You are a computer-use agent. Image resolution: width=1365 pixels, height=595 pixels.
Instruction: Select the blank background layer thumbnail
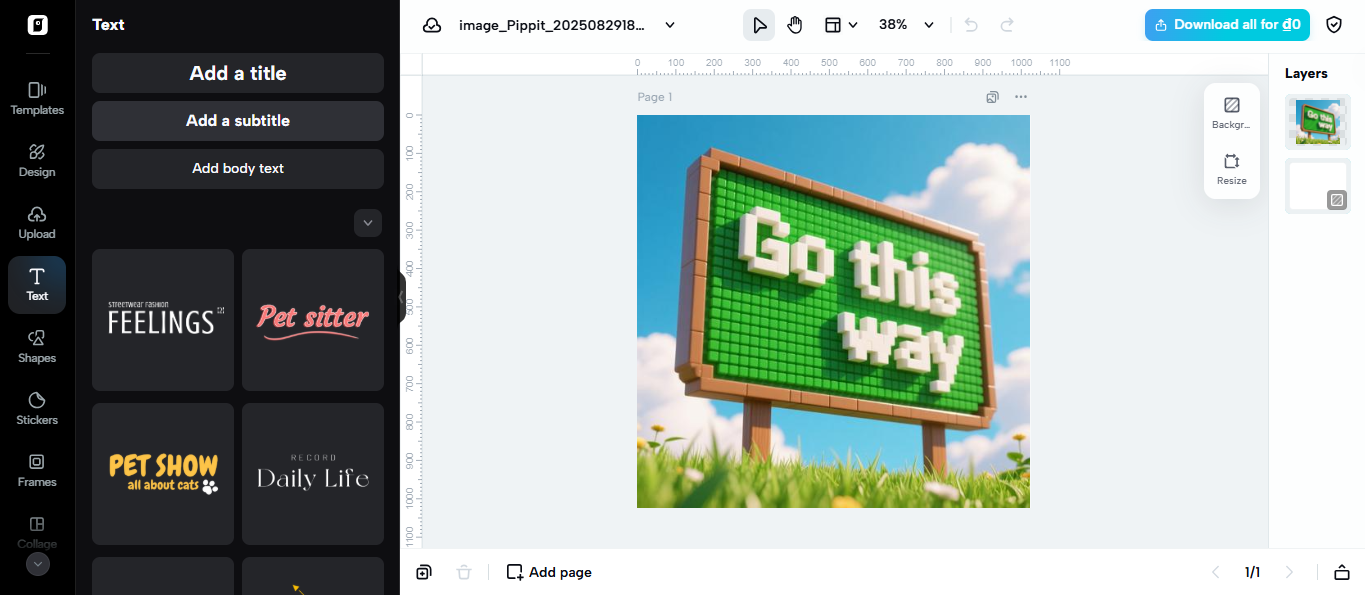tap(1317, 186)
